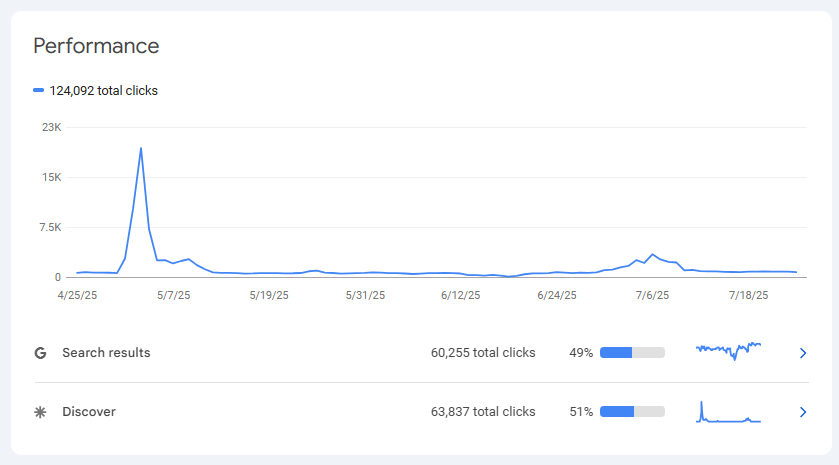Open the Search results label link
839x465 pixels.
106,353
